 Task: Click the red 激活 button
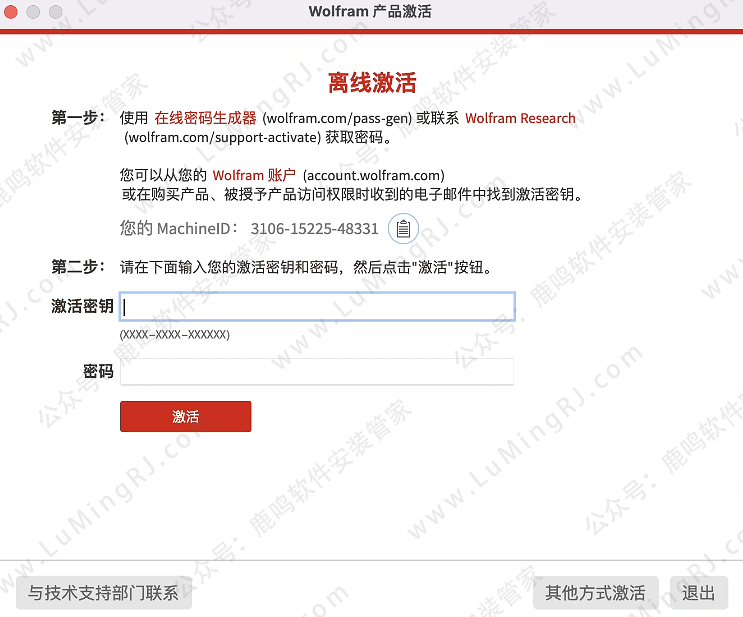[x=186, y=417]
